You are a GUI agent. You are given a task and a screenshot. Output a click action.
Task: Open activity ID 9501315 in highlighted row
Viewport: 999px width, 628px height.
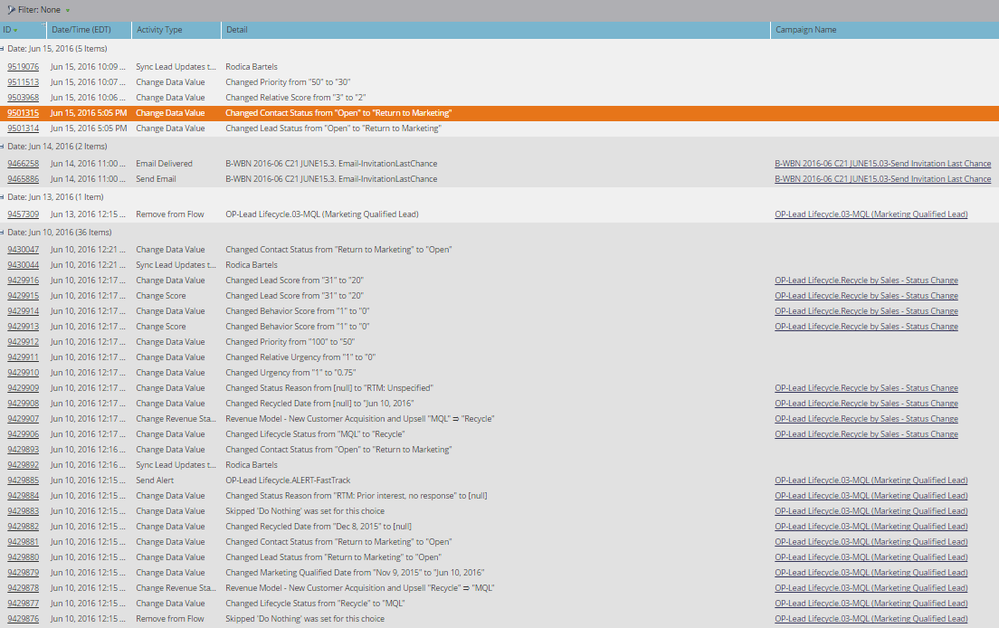tap(23, 113)
